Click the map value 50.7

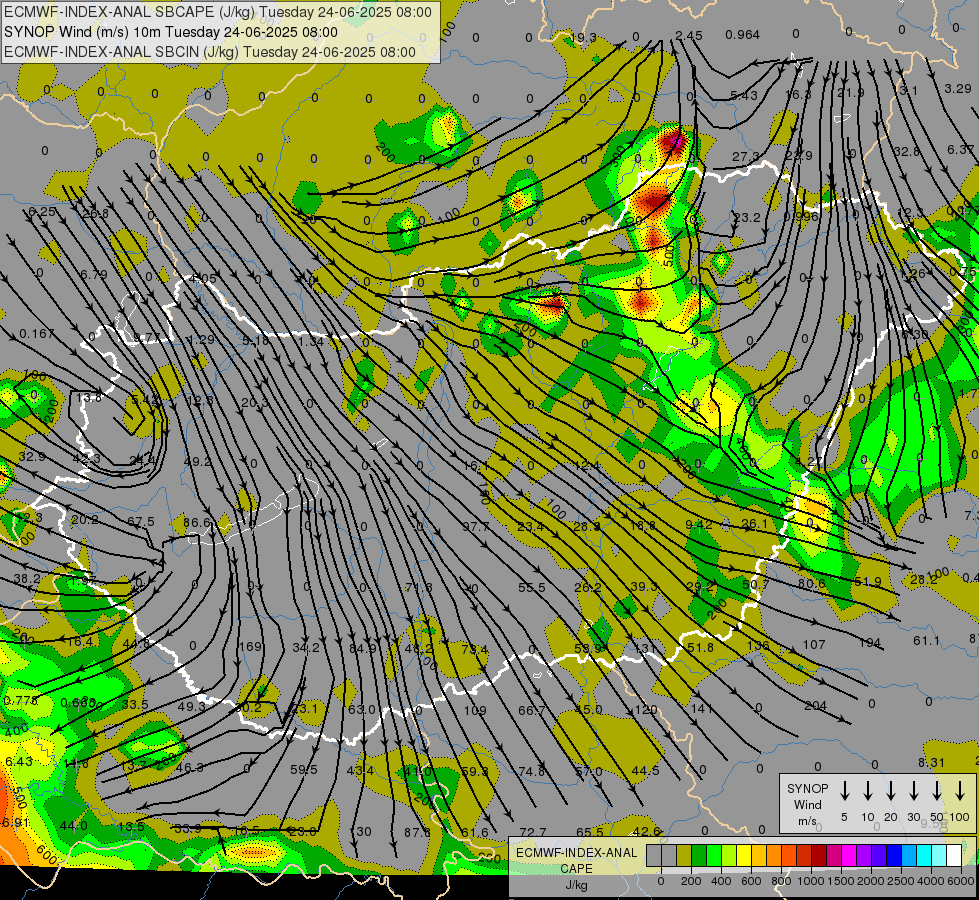click(x=755, y=585)
